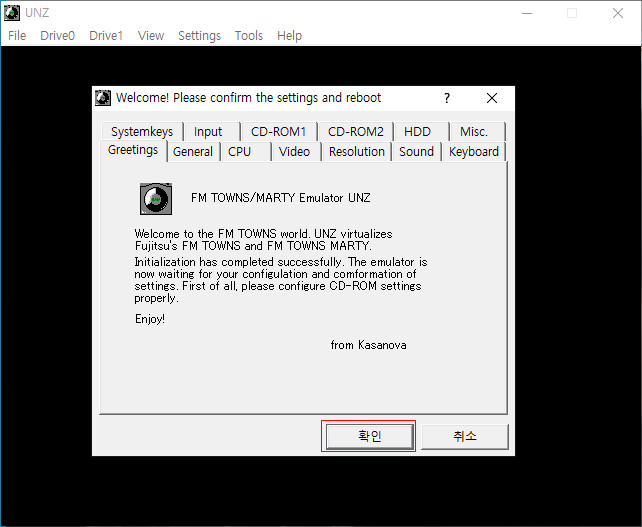Switch to the Systemkeys tab
Viewport: 642px width, 527px height.
[142, 131]
